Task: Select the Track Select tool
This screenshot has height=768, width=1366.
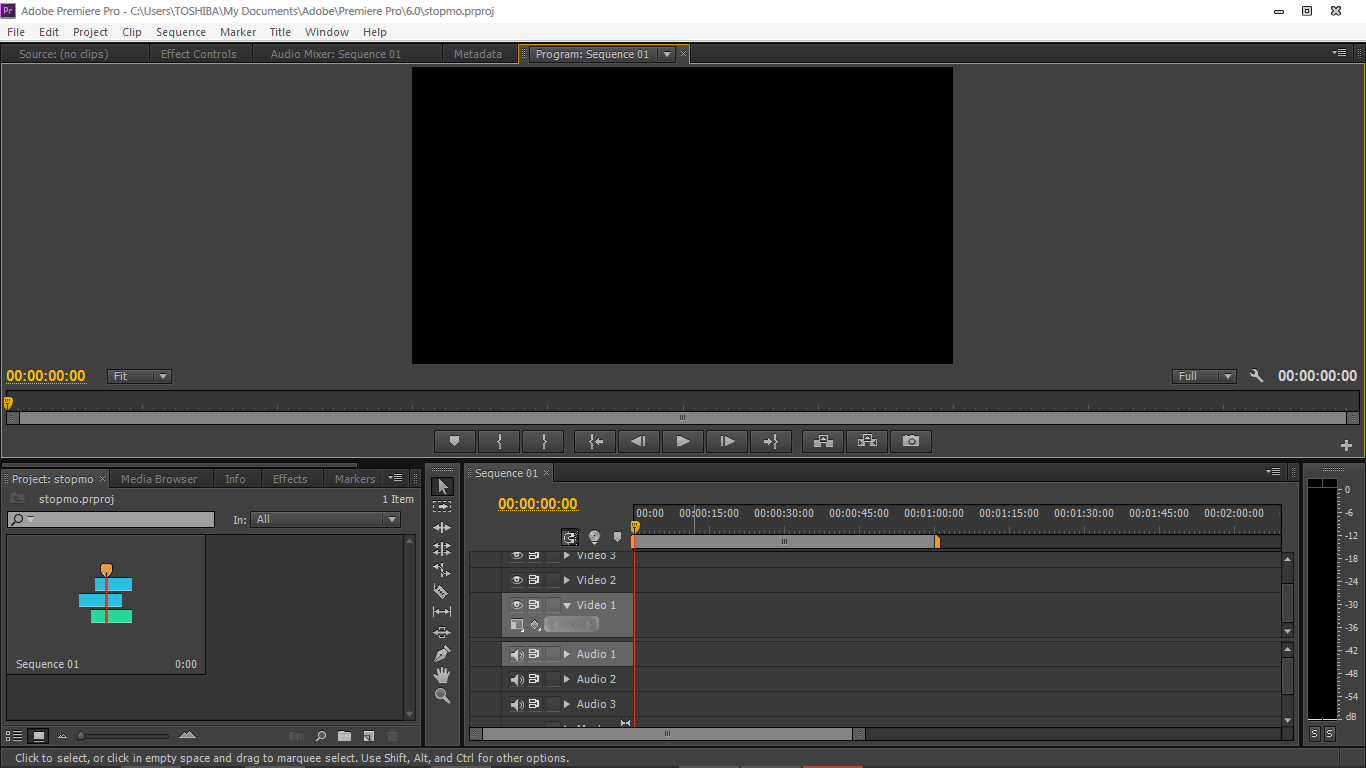Action: pos(442,507)
